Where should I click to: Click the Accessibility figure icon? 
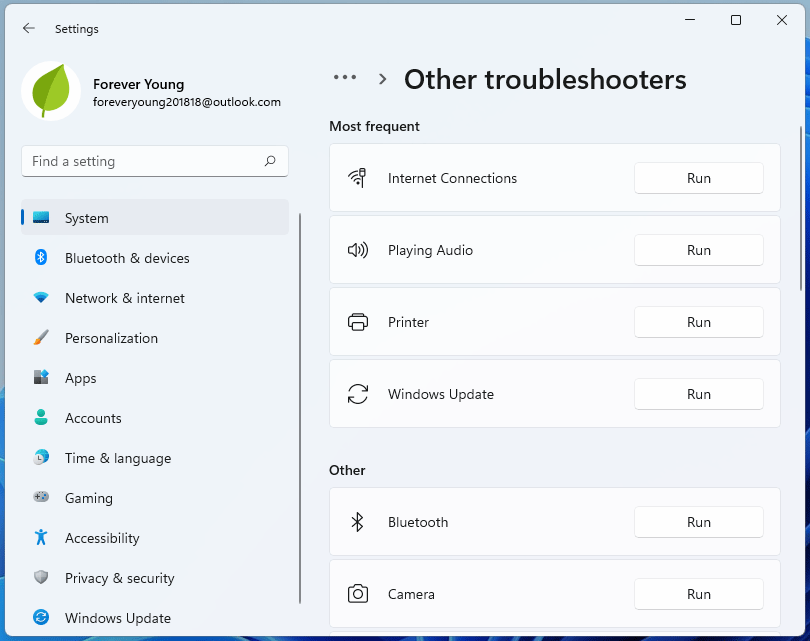point(41,537)
